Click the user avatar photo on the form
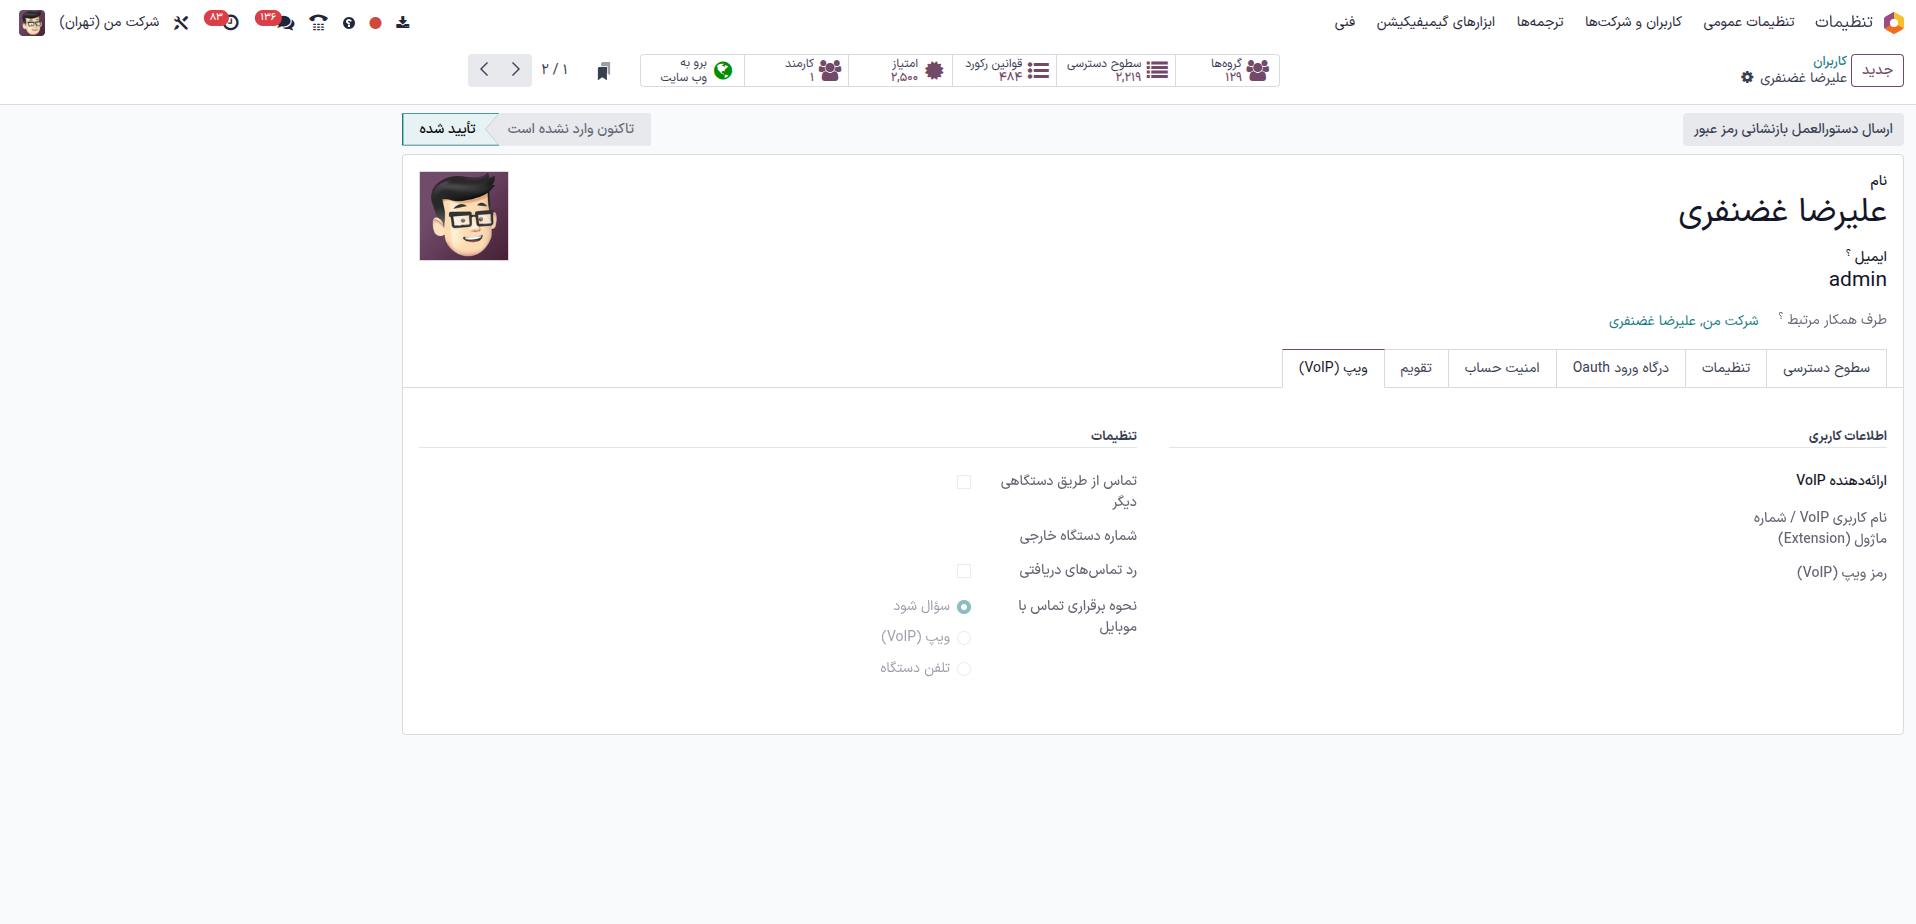 [x=464, y=216]
